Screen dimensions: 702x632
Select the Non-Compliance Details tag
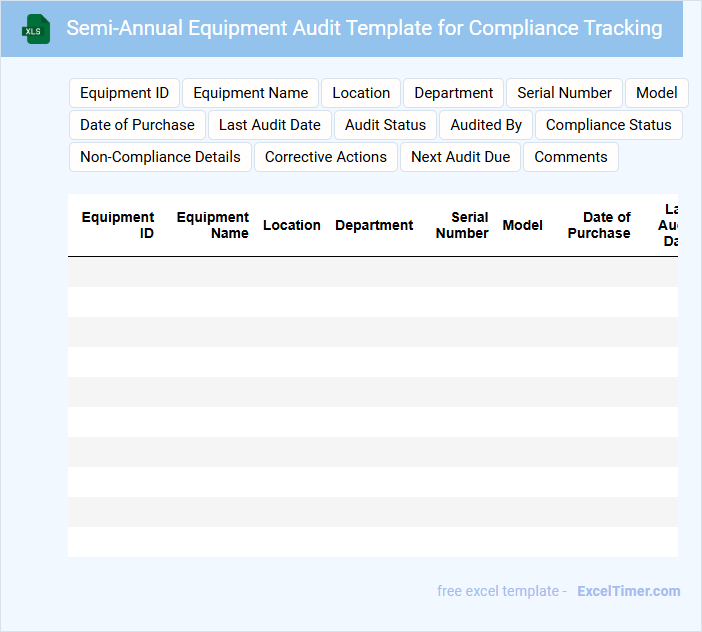pos(160,157)
